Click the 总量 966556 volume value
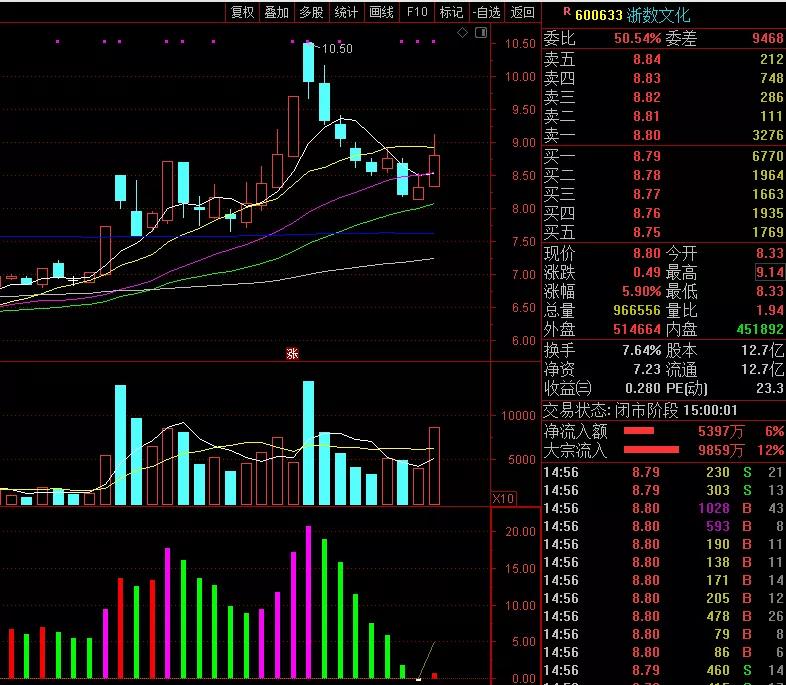This screenshot has height=685, width=786. (637, 310)
